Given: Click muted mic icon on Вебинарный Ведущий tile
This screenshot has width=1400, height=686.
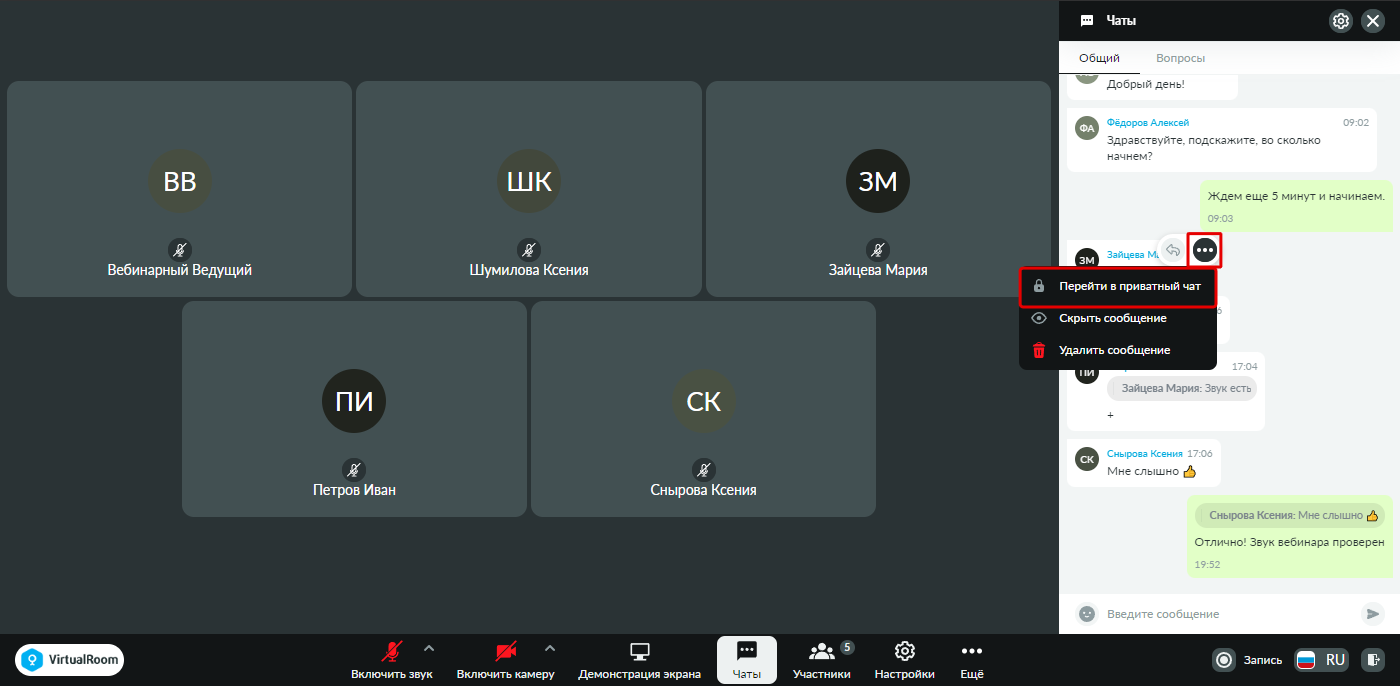Looking at the screenshot, I should 180,250.
